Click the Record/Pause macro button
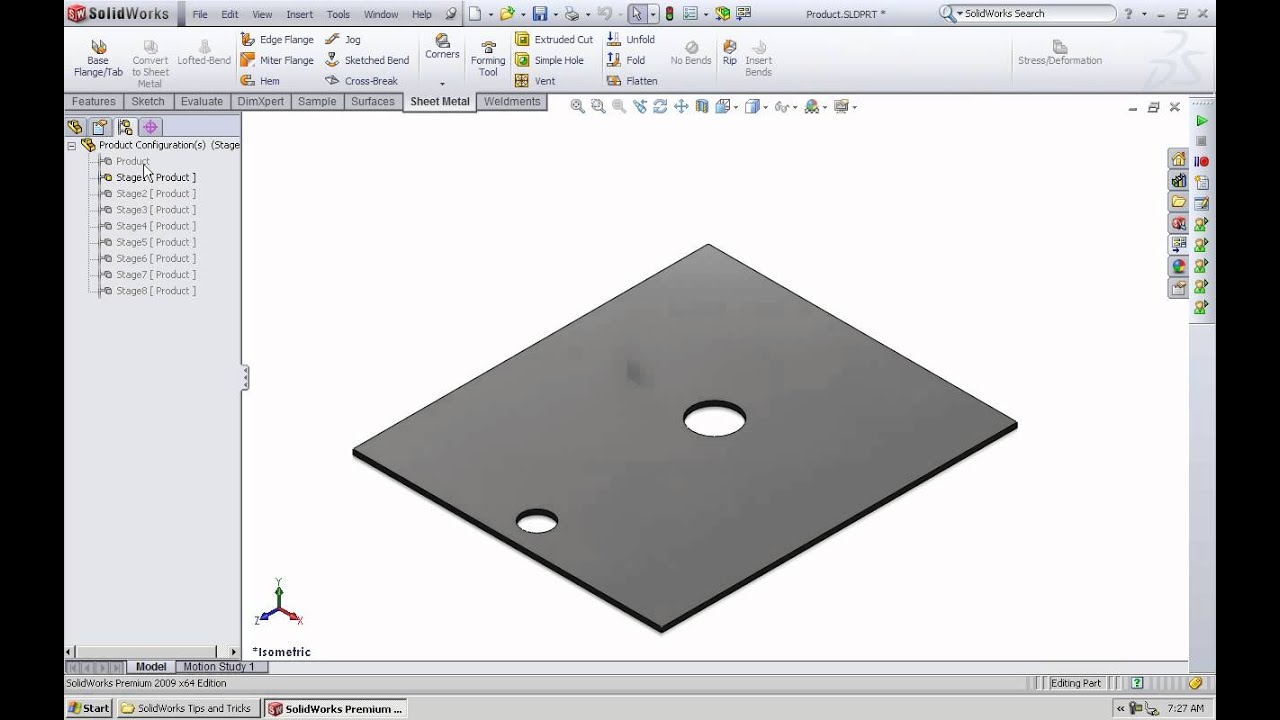Image resolution: width=1280 pixels, height=720 pixels. pyautogui.click(x=1202, y=161)
